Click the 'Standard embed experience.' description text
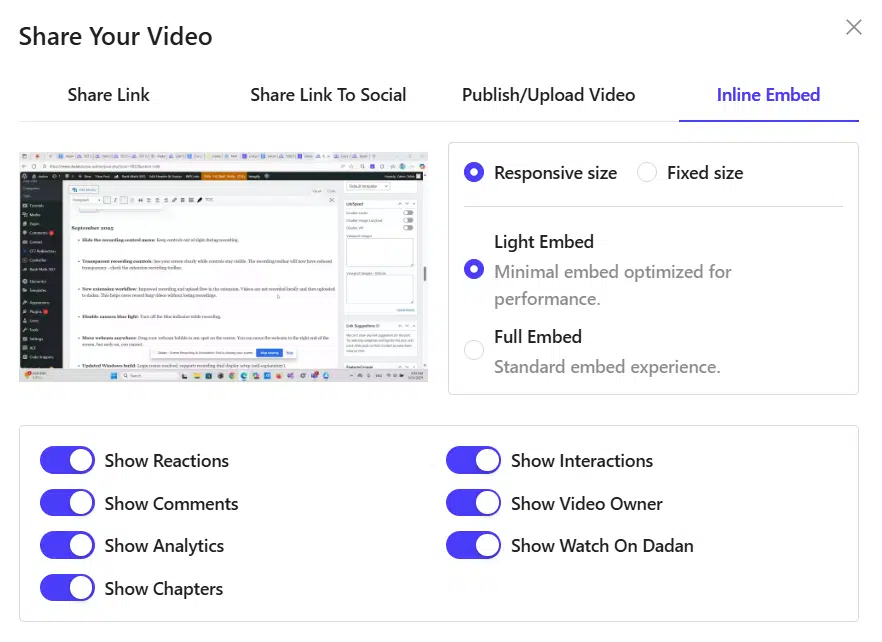The image size is (882, 642). click(607, 367)
